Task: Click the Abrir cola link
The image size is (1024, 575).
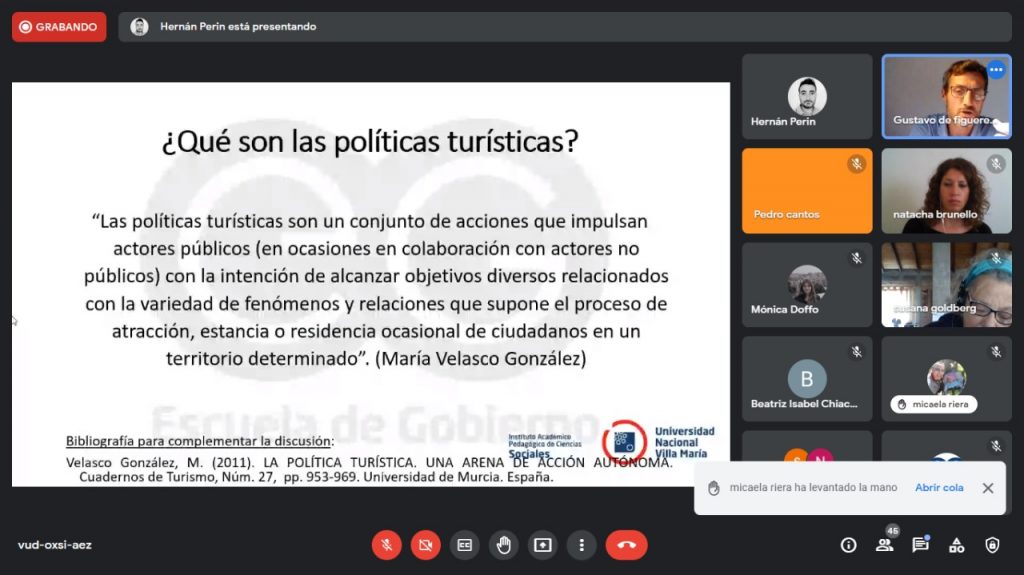Action: pyautogui.click(x=938, y=488)
